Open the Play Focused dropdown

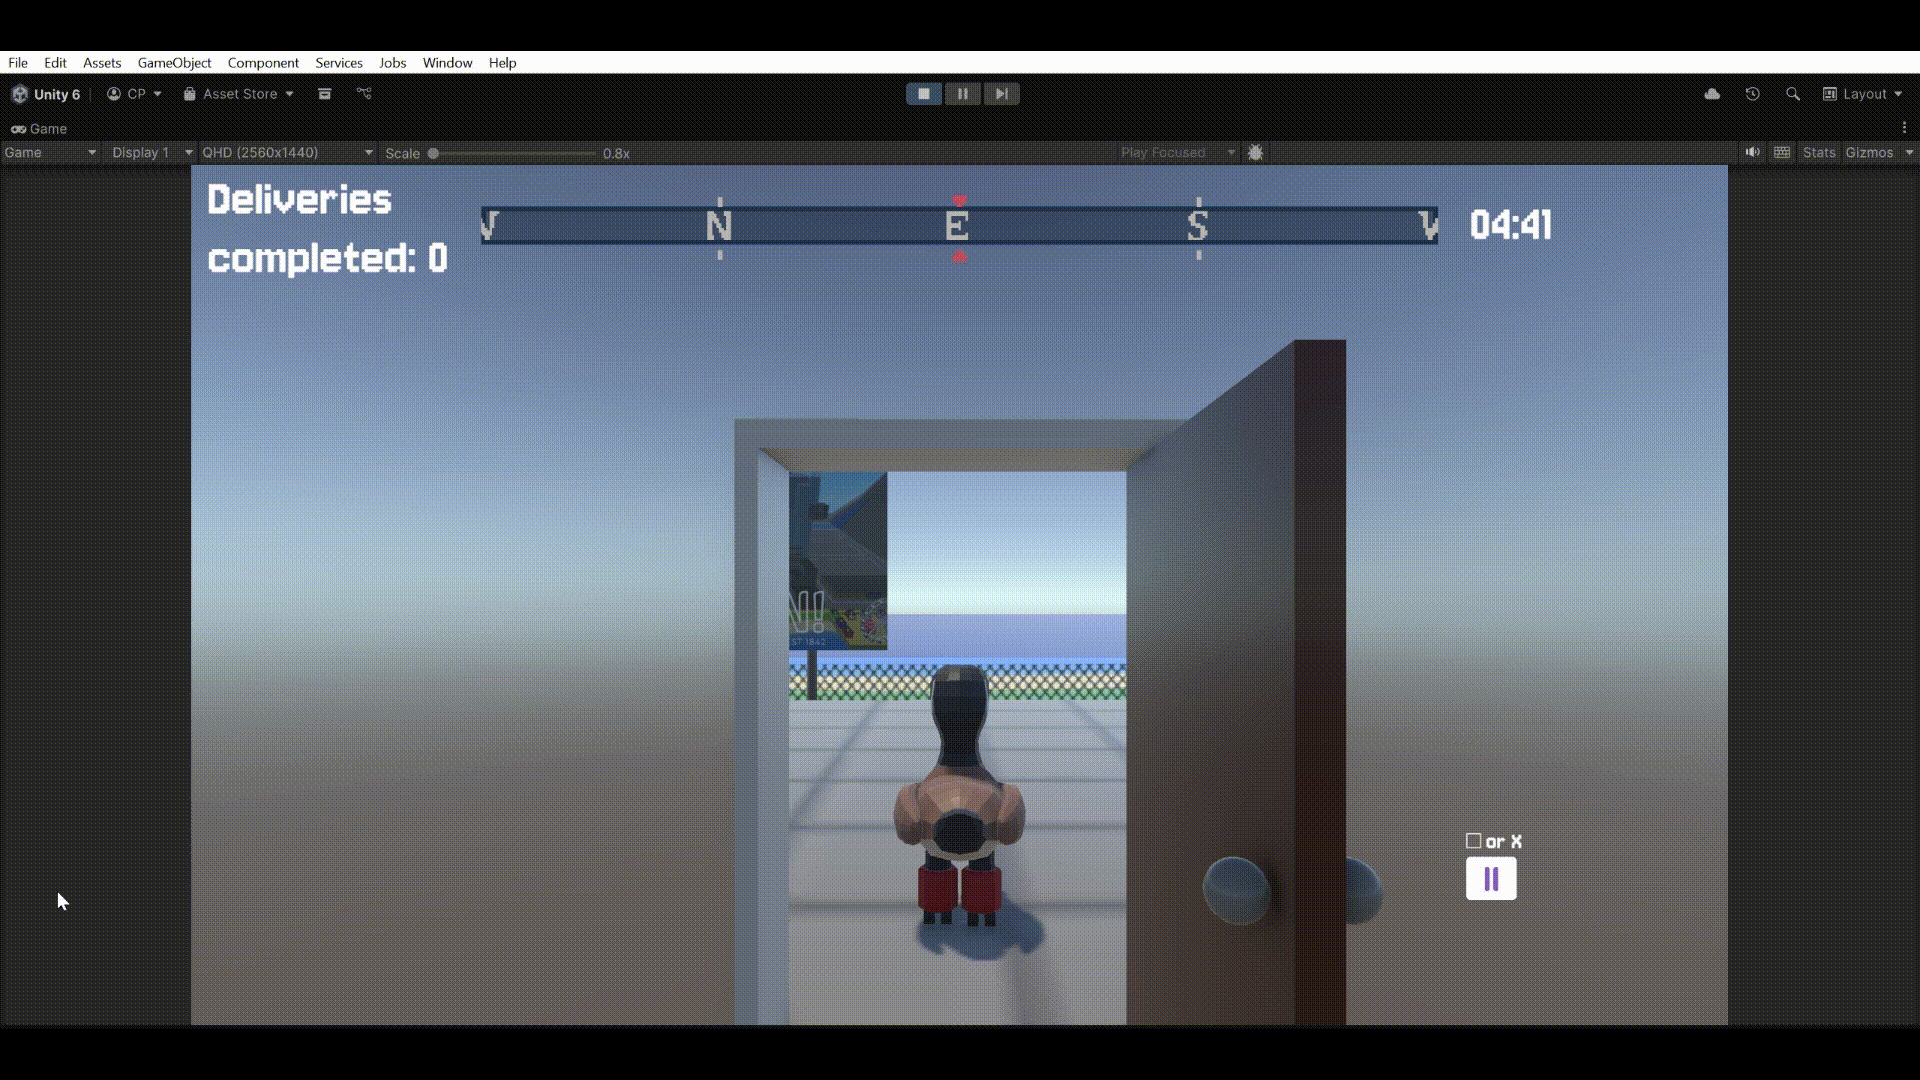point(1178,153)
